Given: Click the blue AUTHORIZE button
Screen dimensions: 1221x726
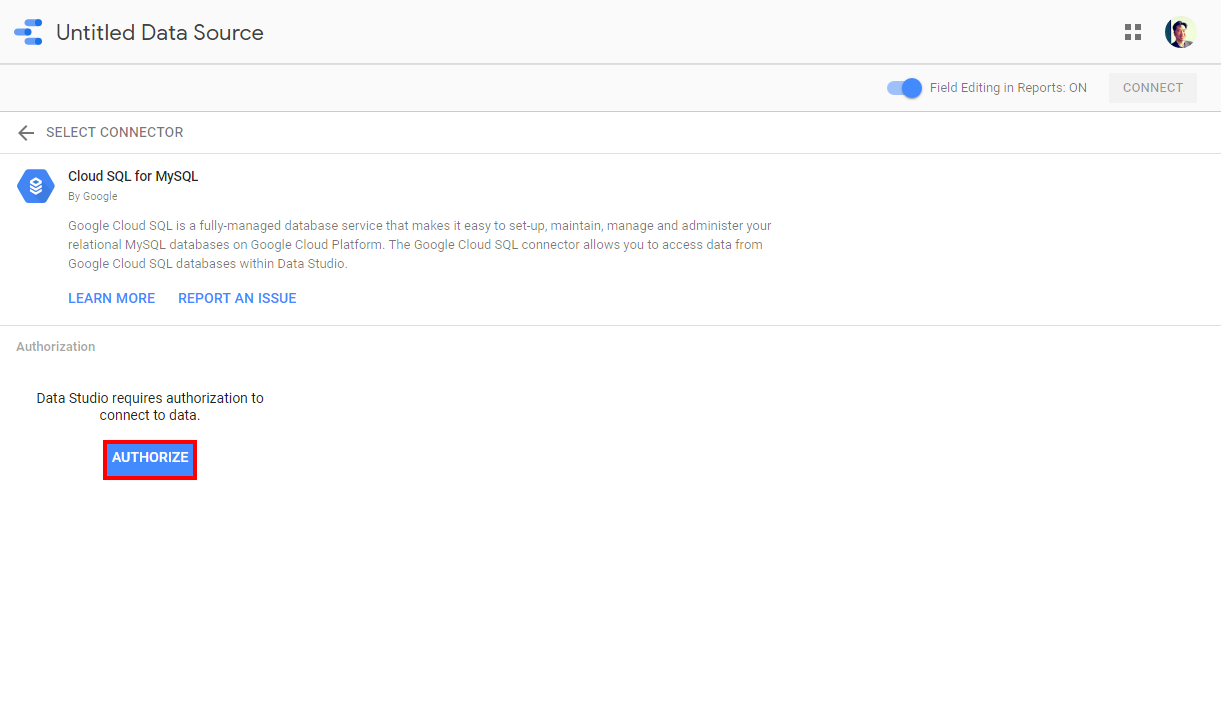Looking at the screenshot, I should (150, 458).
